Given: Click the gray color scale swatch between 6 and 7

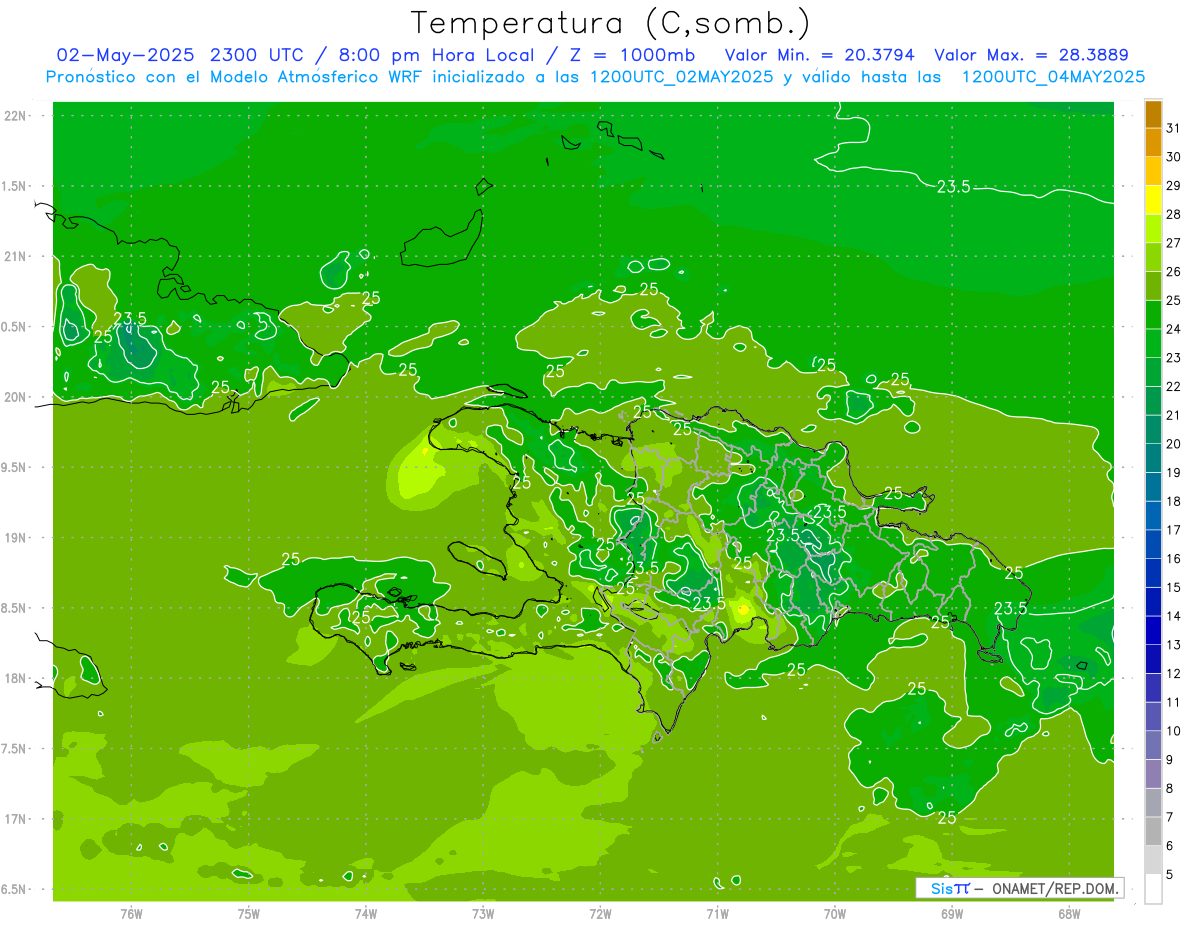Looking at the screenshot, I should tap(1153, 831).
